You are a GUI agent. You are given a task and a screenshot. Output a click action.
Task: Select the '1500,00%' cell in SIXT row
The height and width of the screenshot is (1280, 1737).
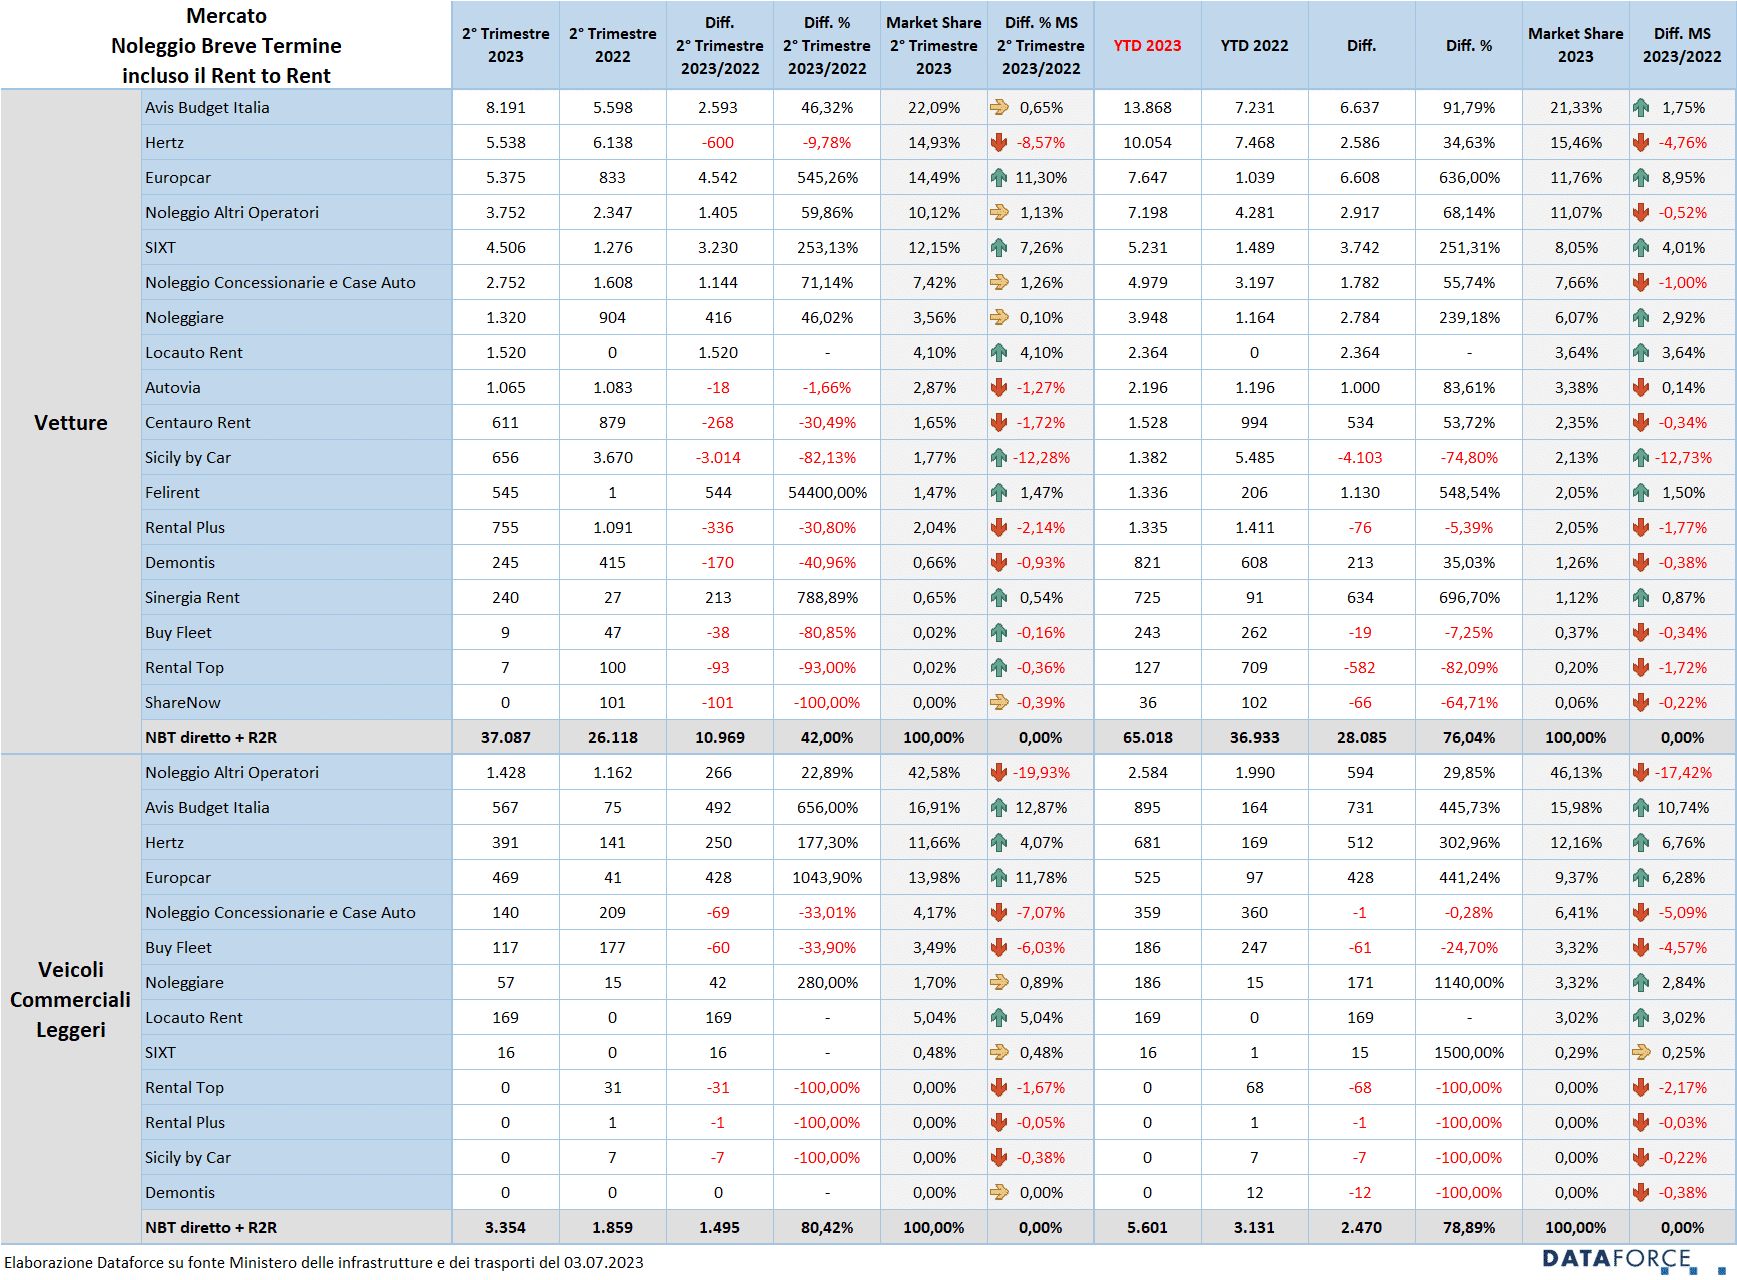coord(1468,1052)
